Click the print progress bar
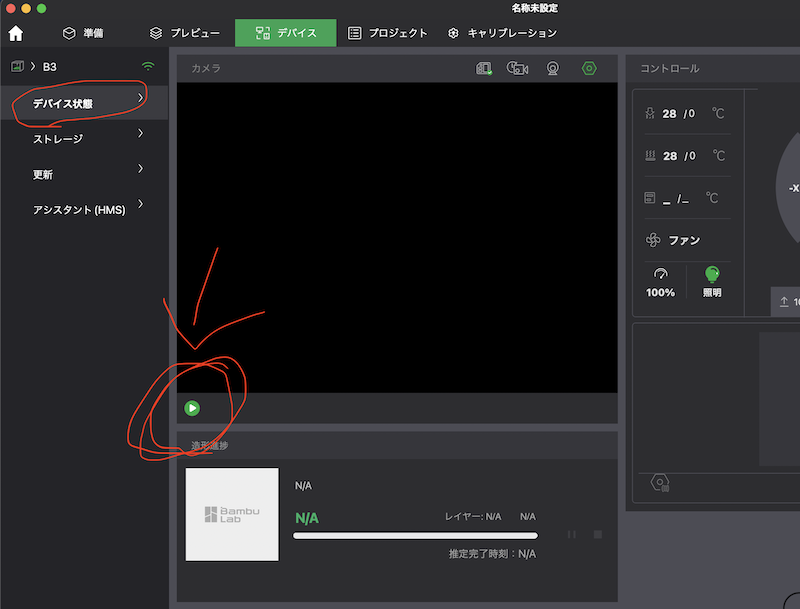800x609 pixels. tap(415, 536)
